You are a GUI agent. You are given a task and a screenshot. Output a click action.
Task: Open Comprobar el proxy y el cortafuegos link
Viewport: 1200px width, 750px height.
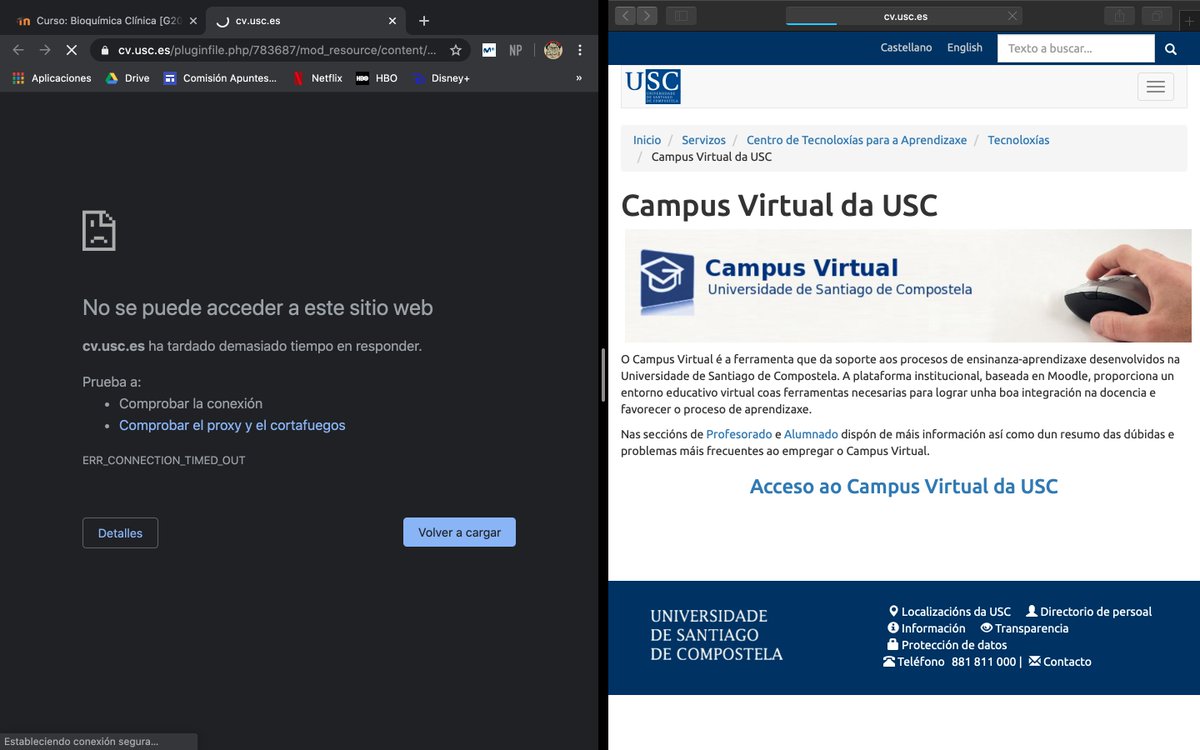(232, 425)
